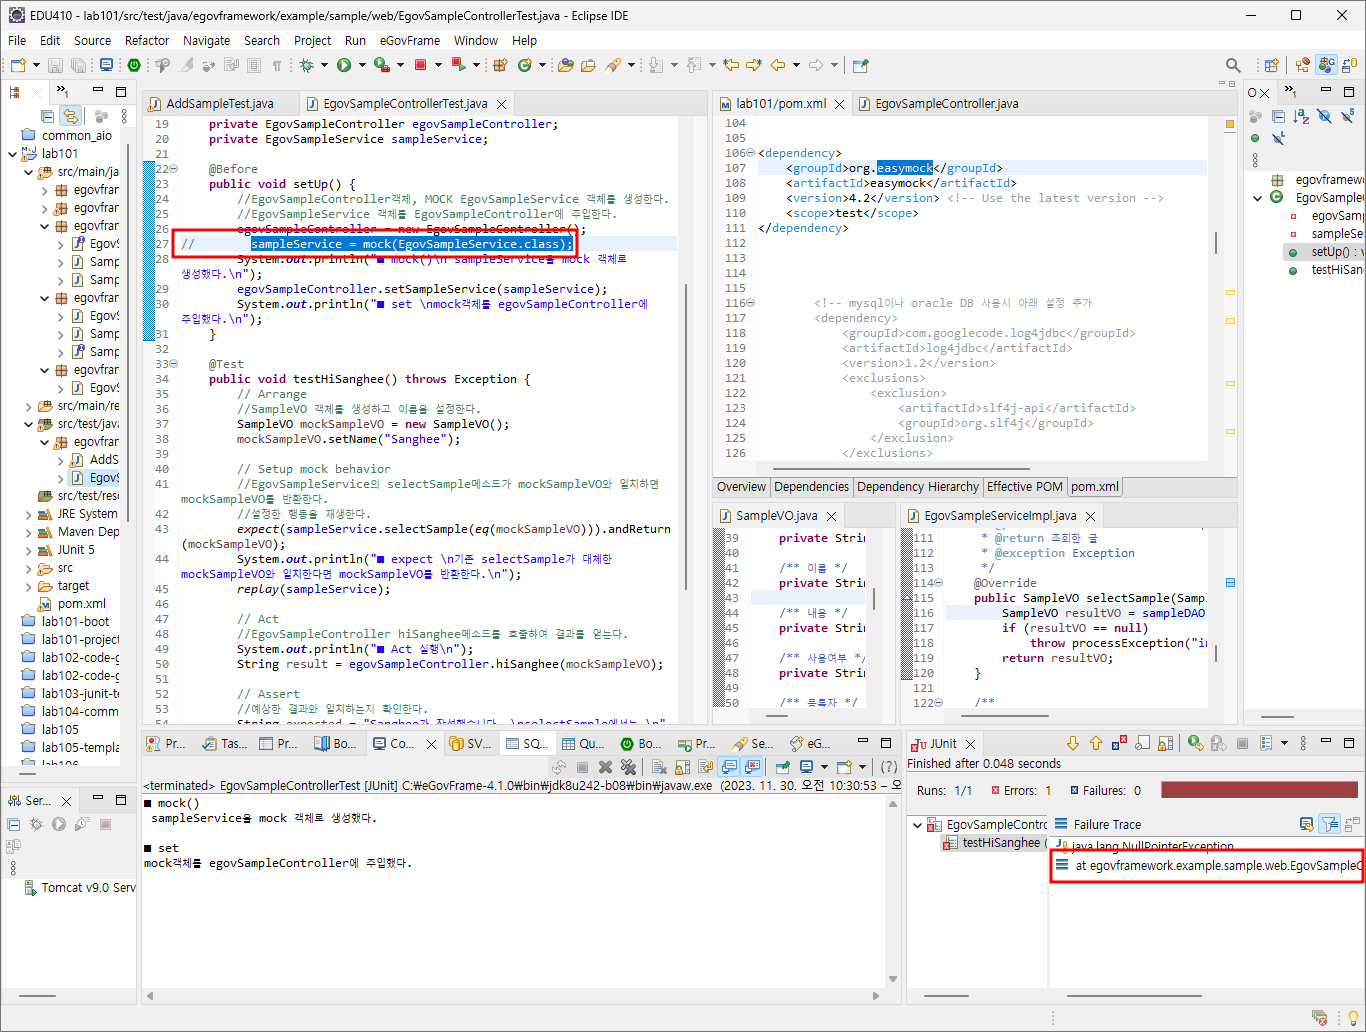Click the red Stop icon in main toolbar
The width and height of the screenshot is (1366, 1032).
(421, 65)
